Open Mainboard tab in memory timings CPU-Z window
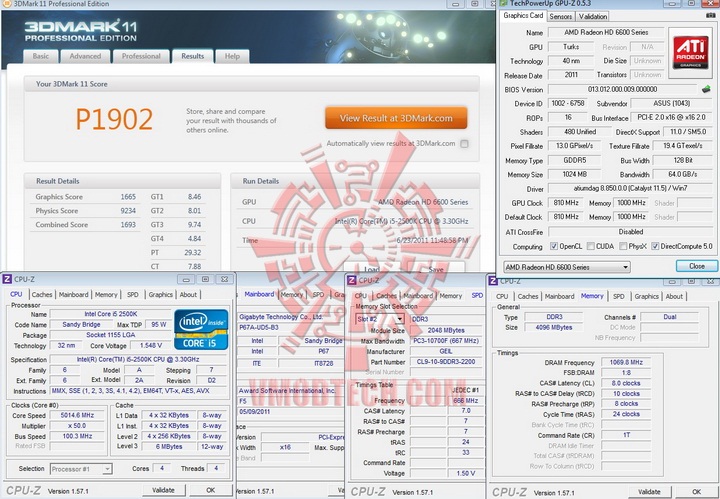The image size is (720, 499). coord(559,297)
